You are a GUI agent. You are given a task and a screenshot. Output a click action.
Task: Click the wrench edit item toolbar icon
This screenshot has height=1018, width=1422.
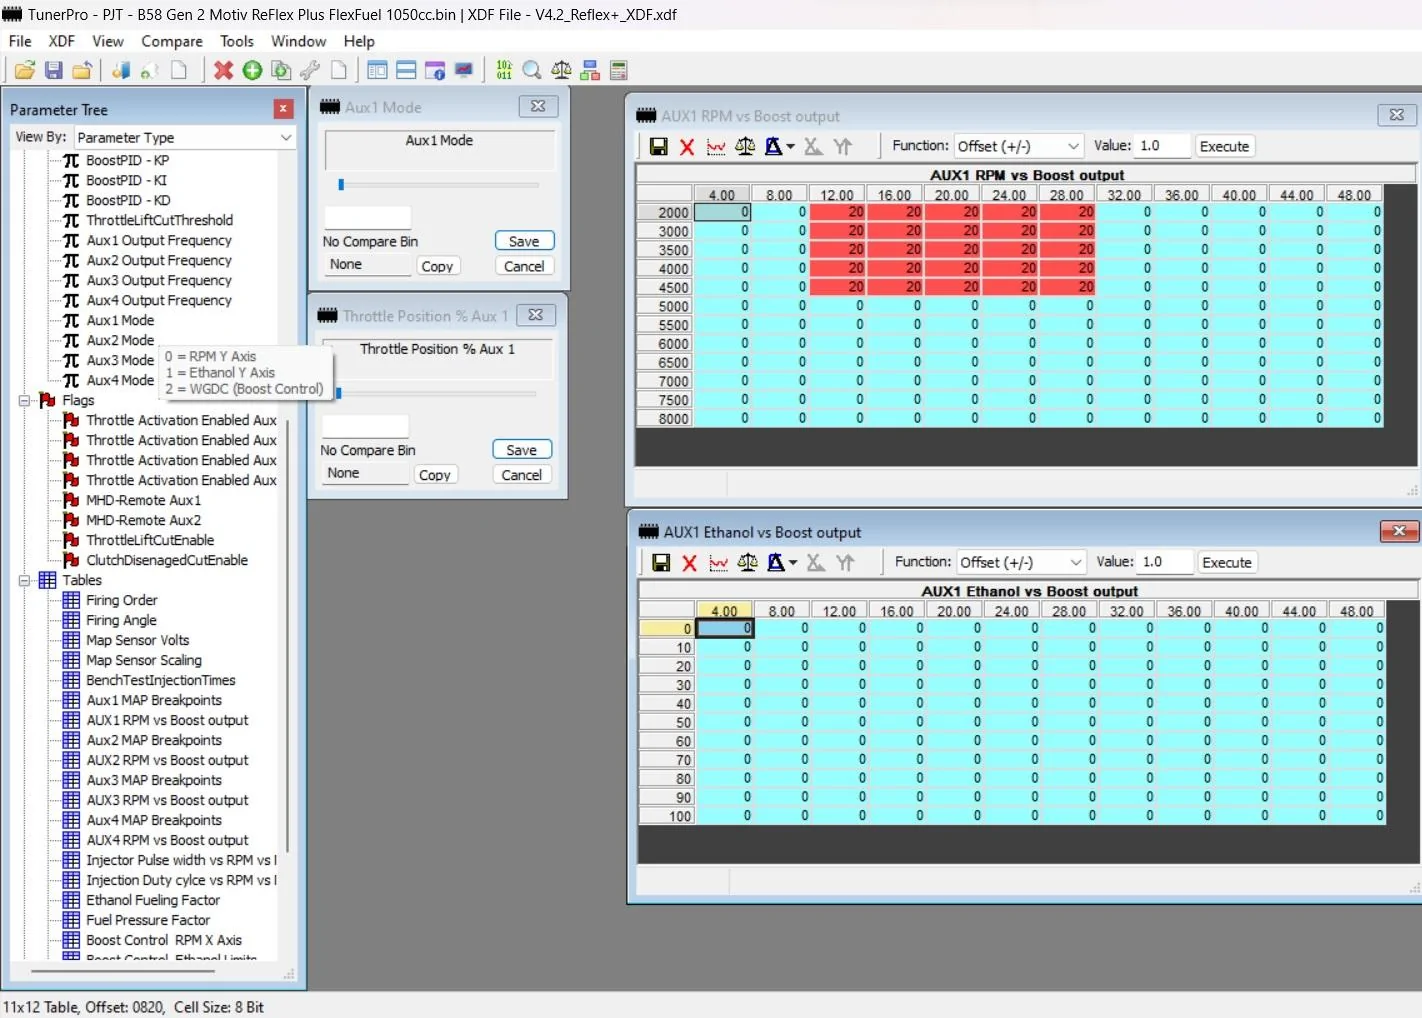coord(310,70)
